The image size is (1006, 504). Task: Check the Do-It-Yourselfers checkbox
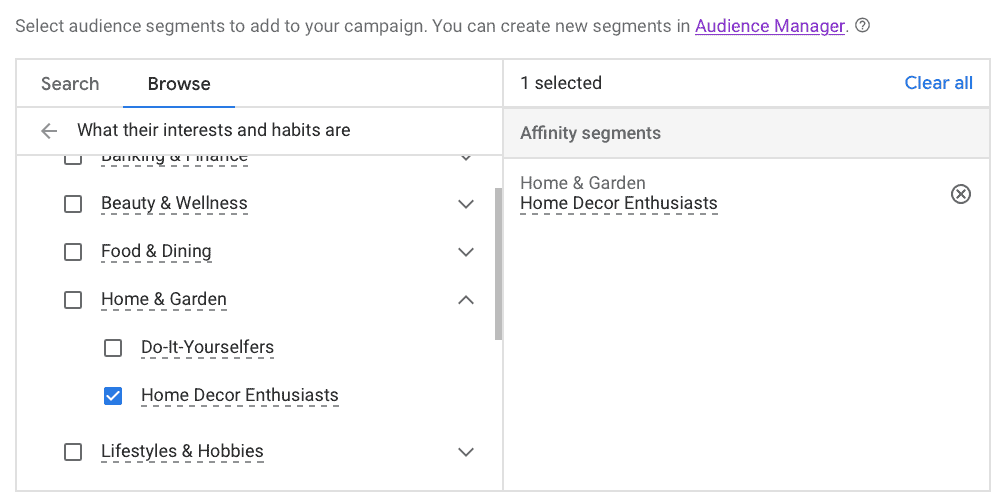(113, 348)
